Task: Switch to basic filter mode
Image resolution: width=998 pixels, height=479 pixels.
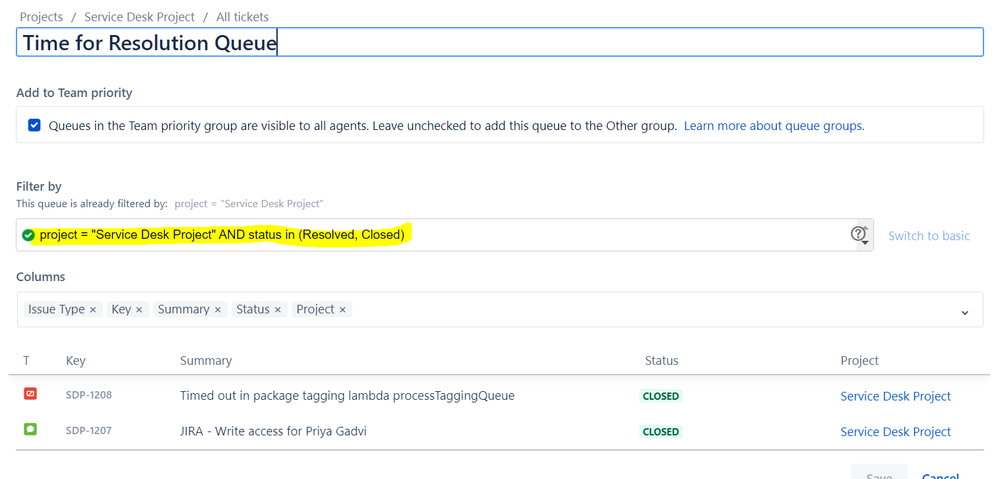Action: pyautogui.click(x=929, y=236)
